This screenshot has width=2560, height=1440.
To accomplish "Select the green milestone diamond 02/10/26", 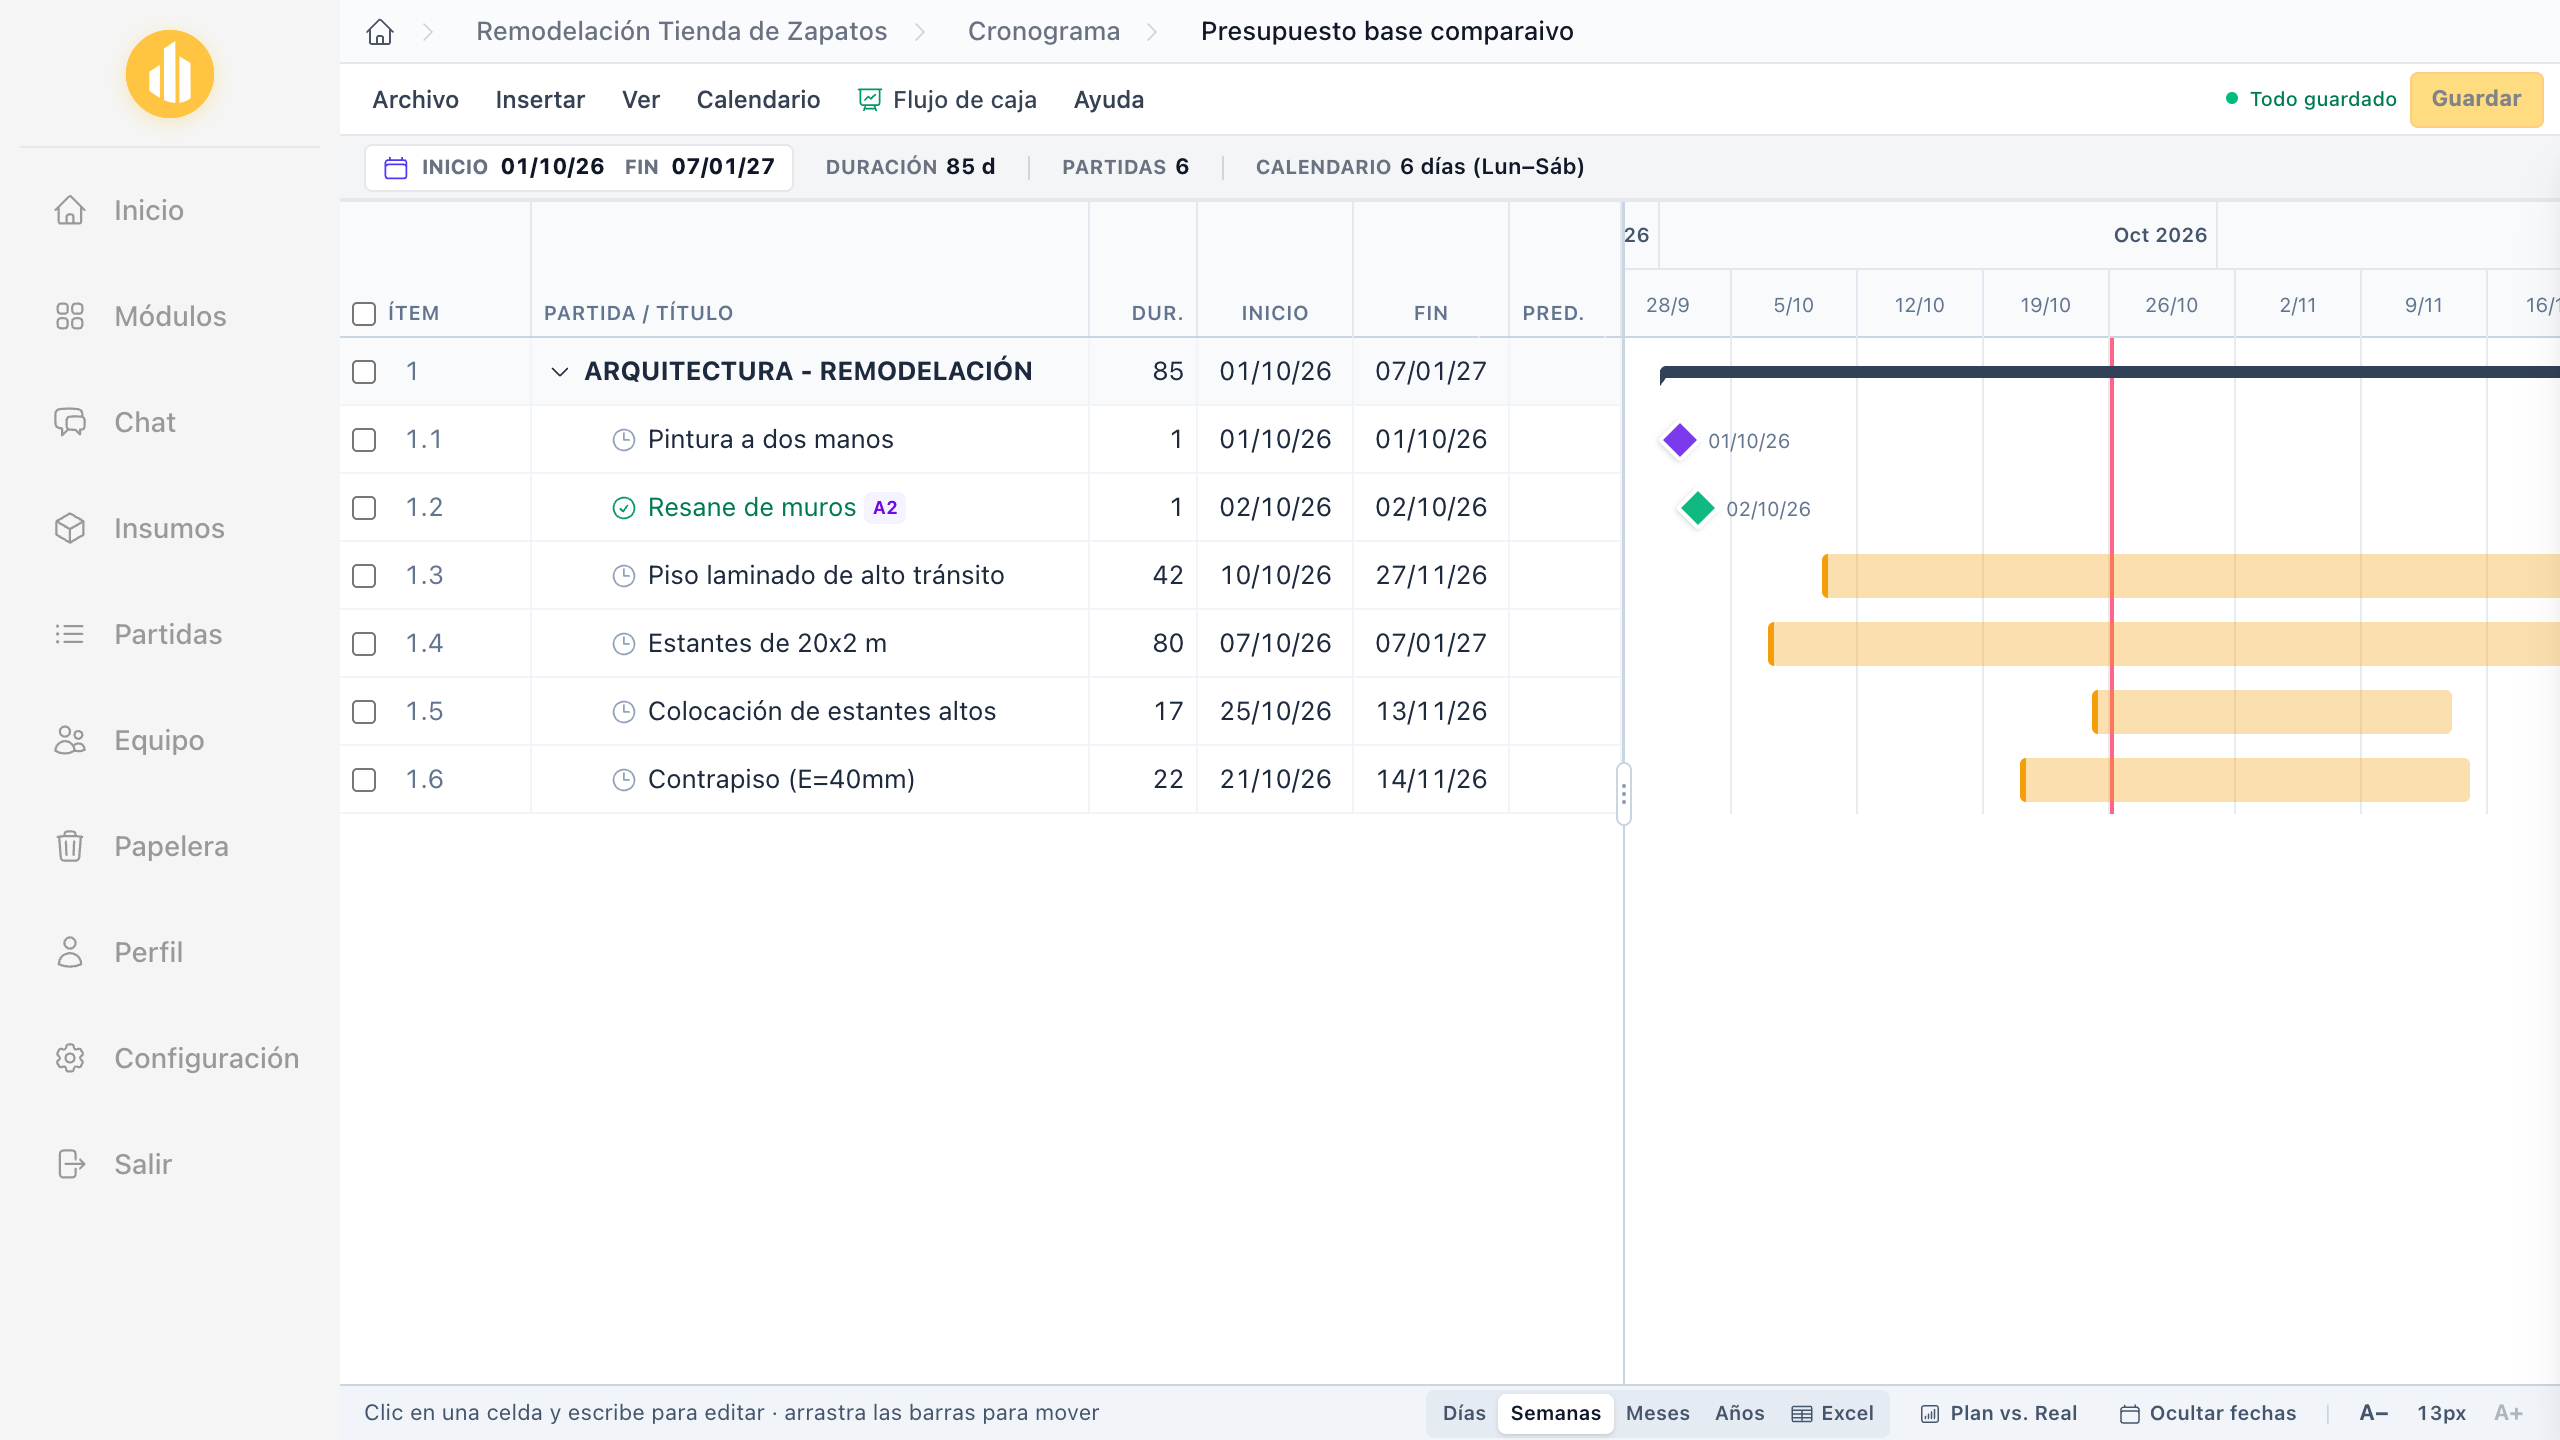I will (x=1698, y=508).
